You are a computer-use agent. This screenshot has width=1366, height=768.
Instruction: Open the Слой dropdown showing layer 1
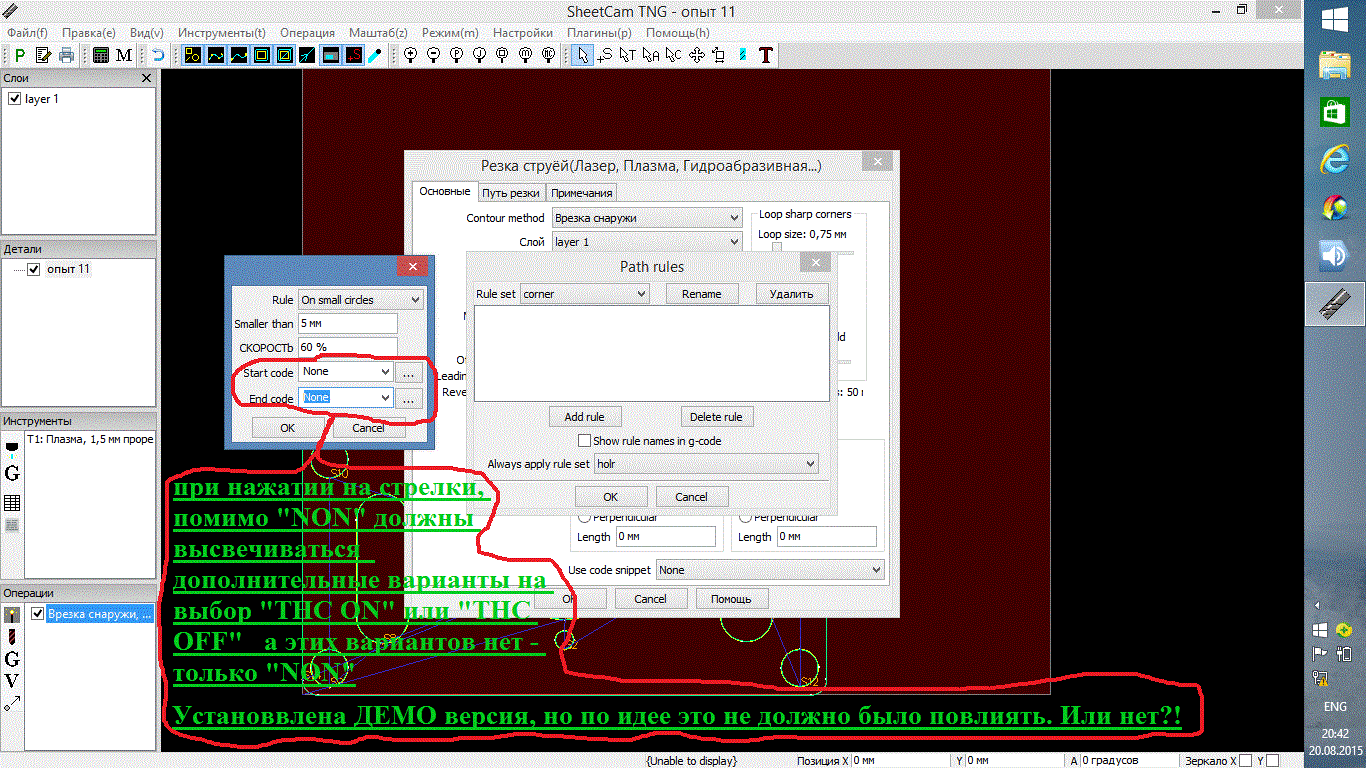pos(646,242)
